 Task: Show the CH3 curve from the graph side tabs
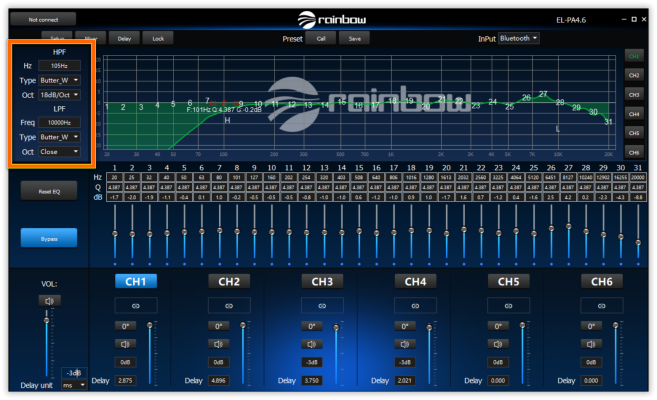(634, 95)
